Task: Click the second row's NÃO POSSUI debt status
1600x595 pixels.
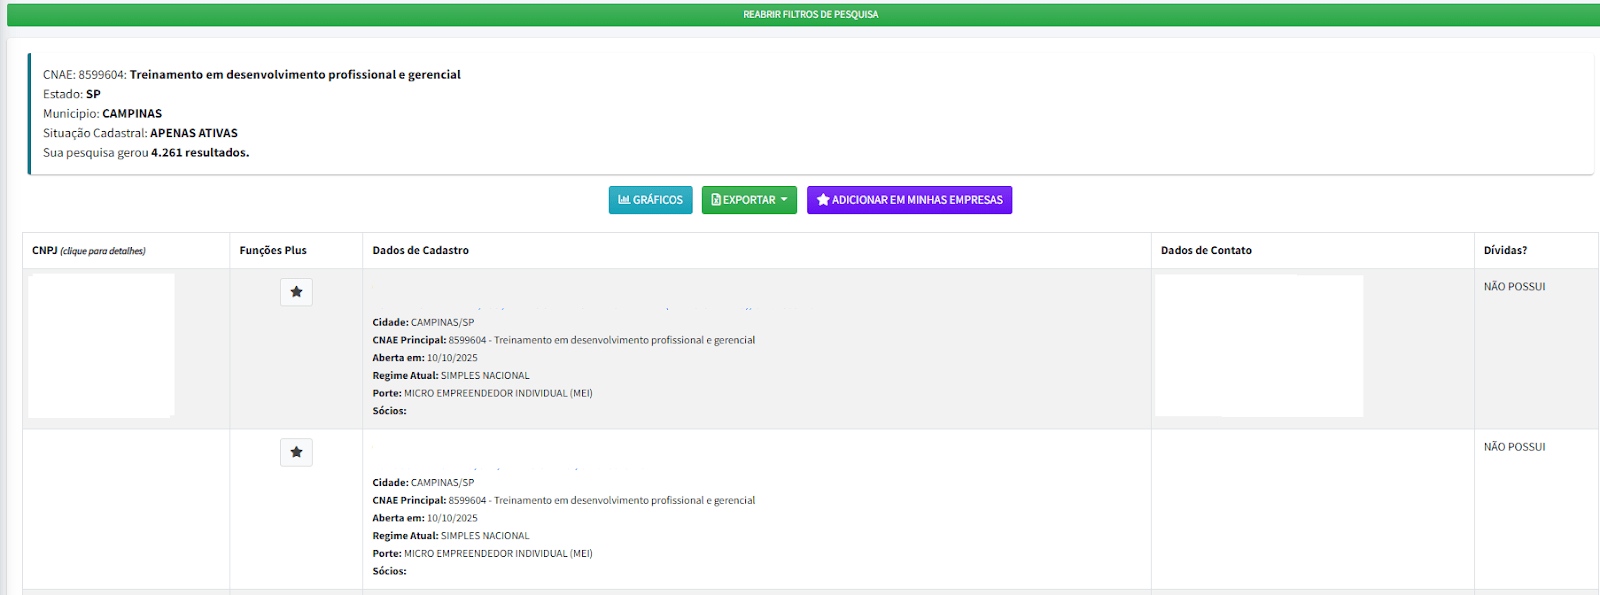Action: pyautogui.click(x=1514, y=447)
